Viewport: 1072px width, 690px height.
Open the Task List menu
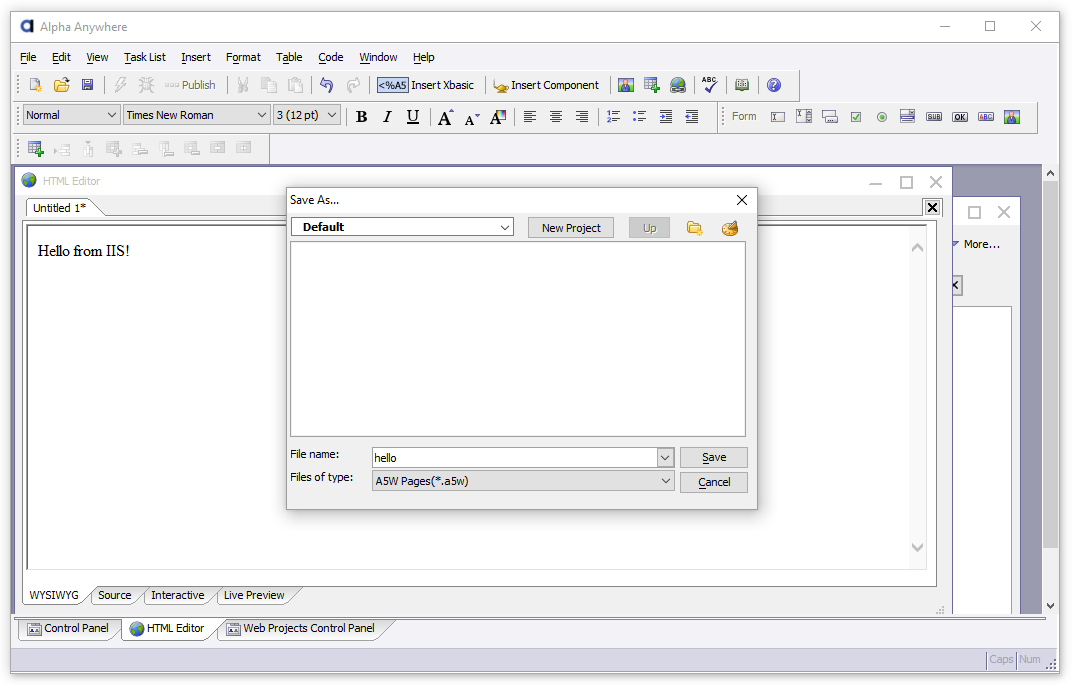pos(145,57)
